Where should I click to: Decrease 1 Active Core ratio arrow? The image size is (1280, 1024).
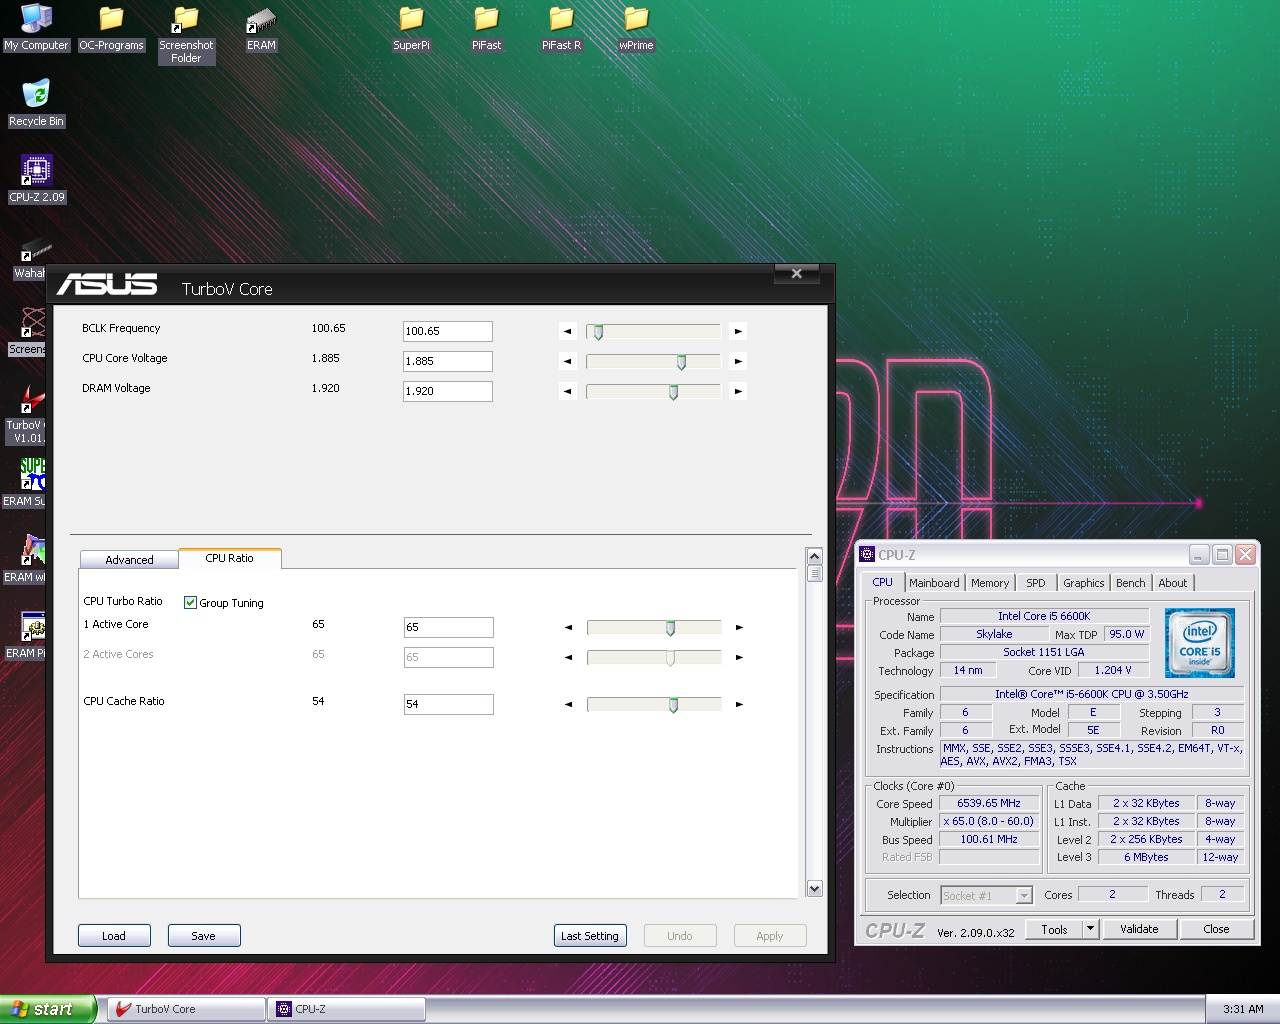point(569,627)
